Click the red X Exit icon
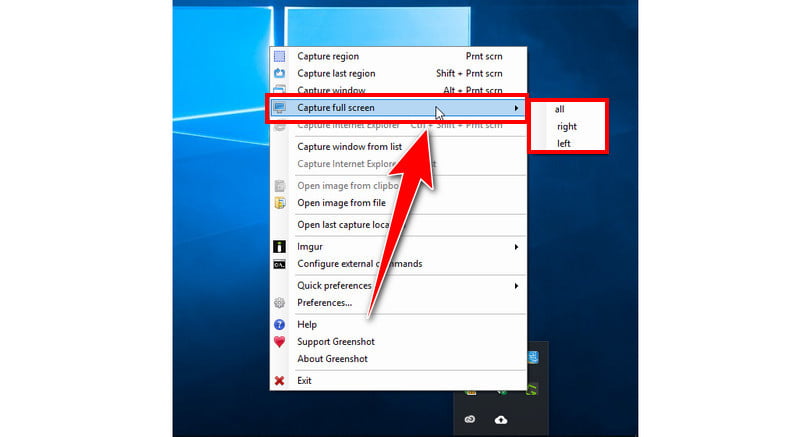The image size is (800, 437). 280,381
